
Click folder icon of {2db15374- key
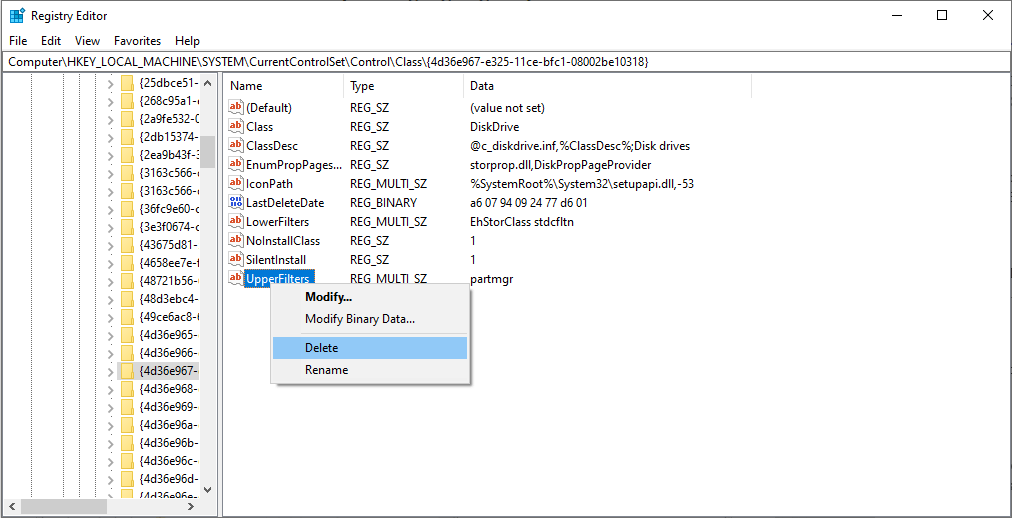[128, 137]
